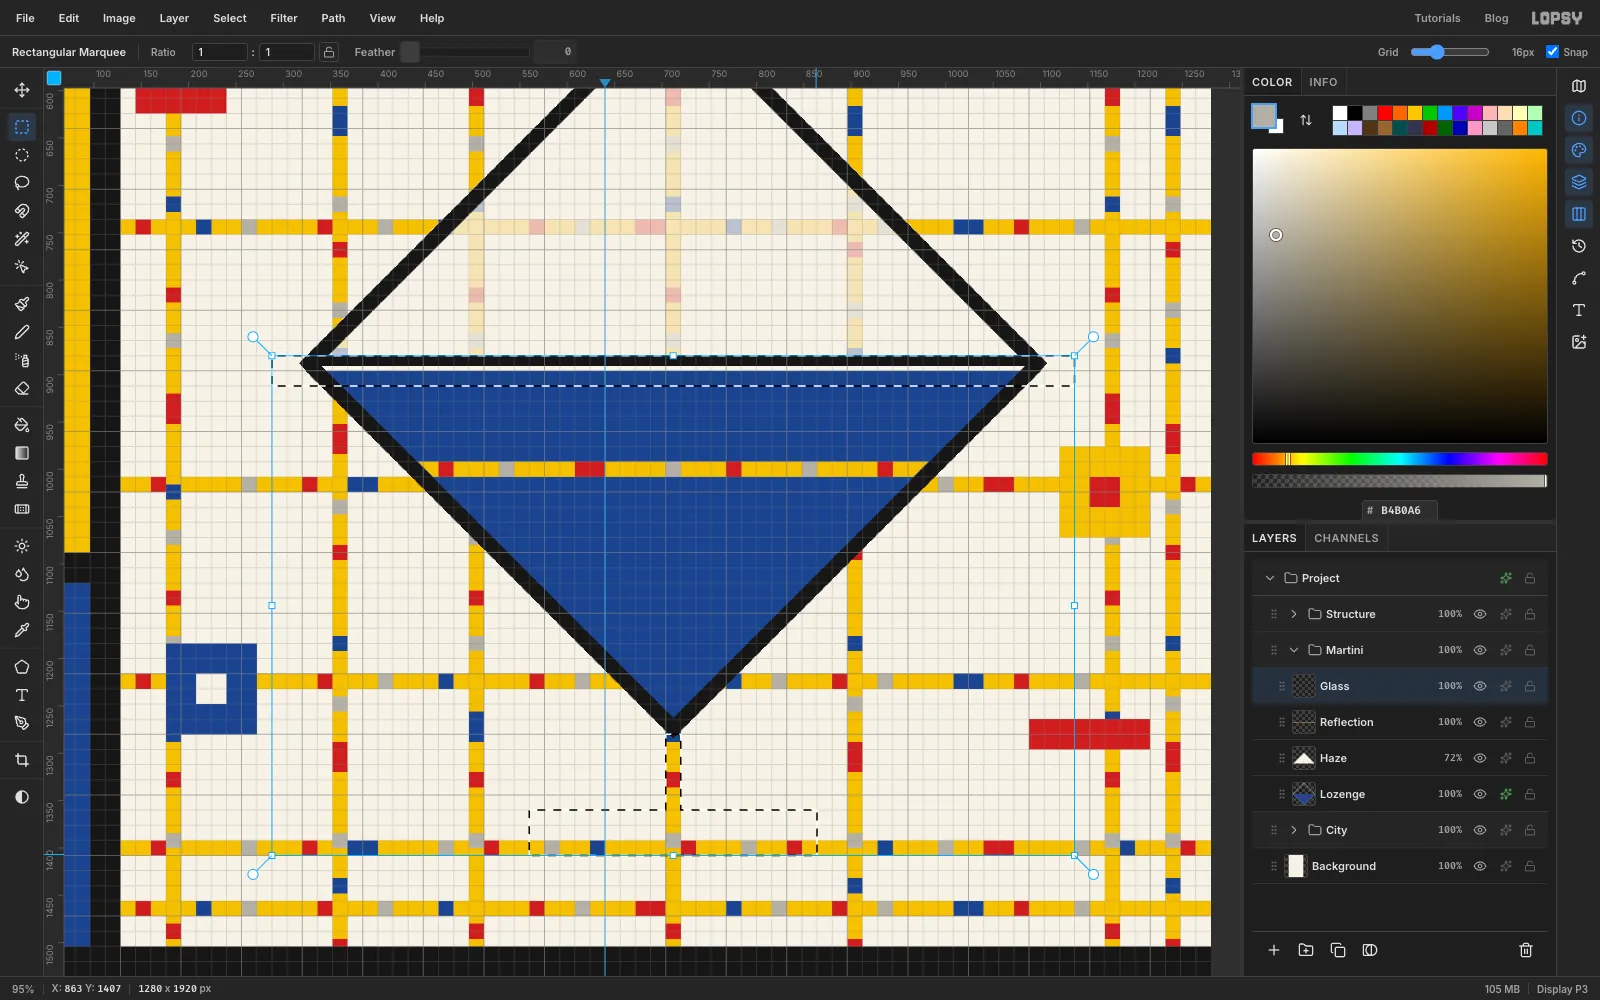Select the Pen path tool in left toolbar
1600x1000 pixels.
pyautogui.click(x=22, y=723)
